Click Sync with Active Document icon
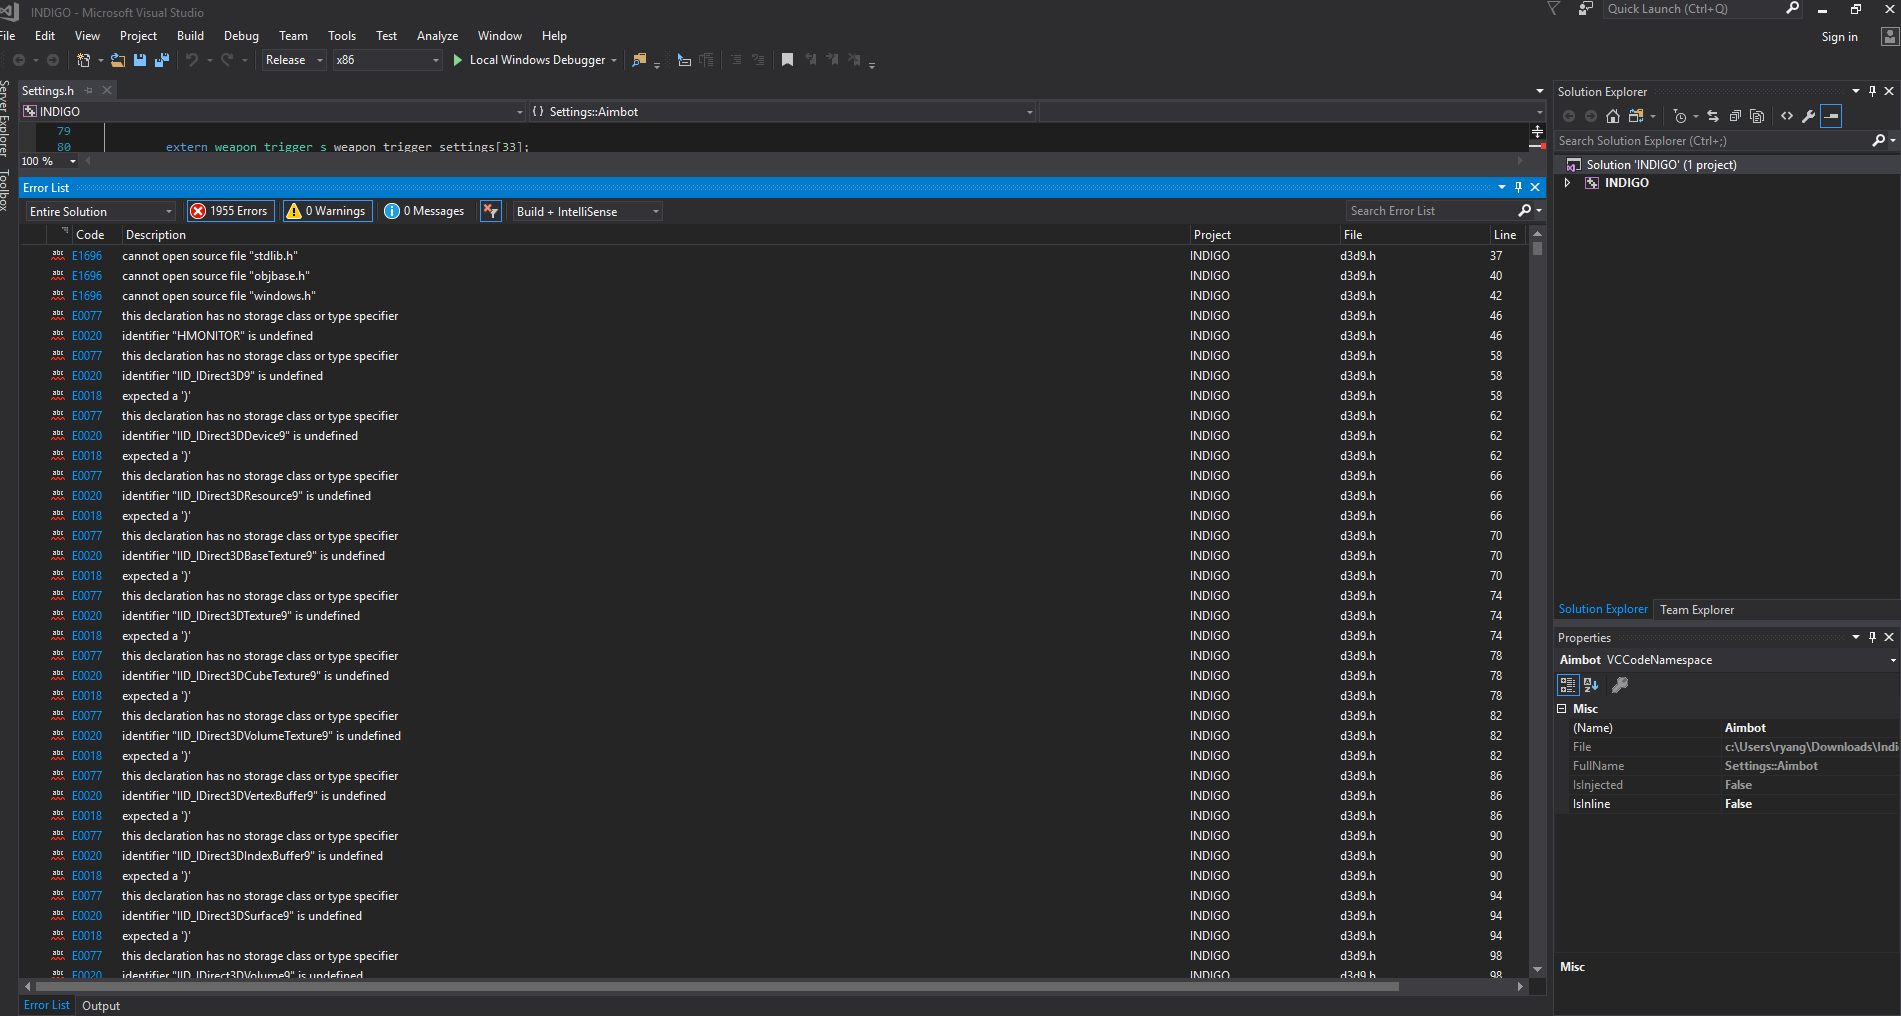This screenshot has height=1016, width=1901. [x=1713, y=116]
